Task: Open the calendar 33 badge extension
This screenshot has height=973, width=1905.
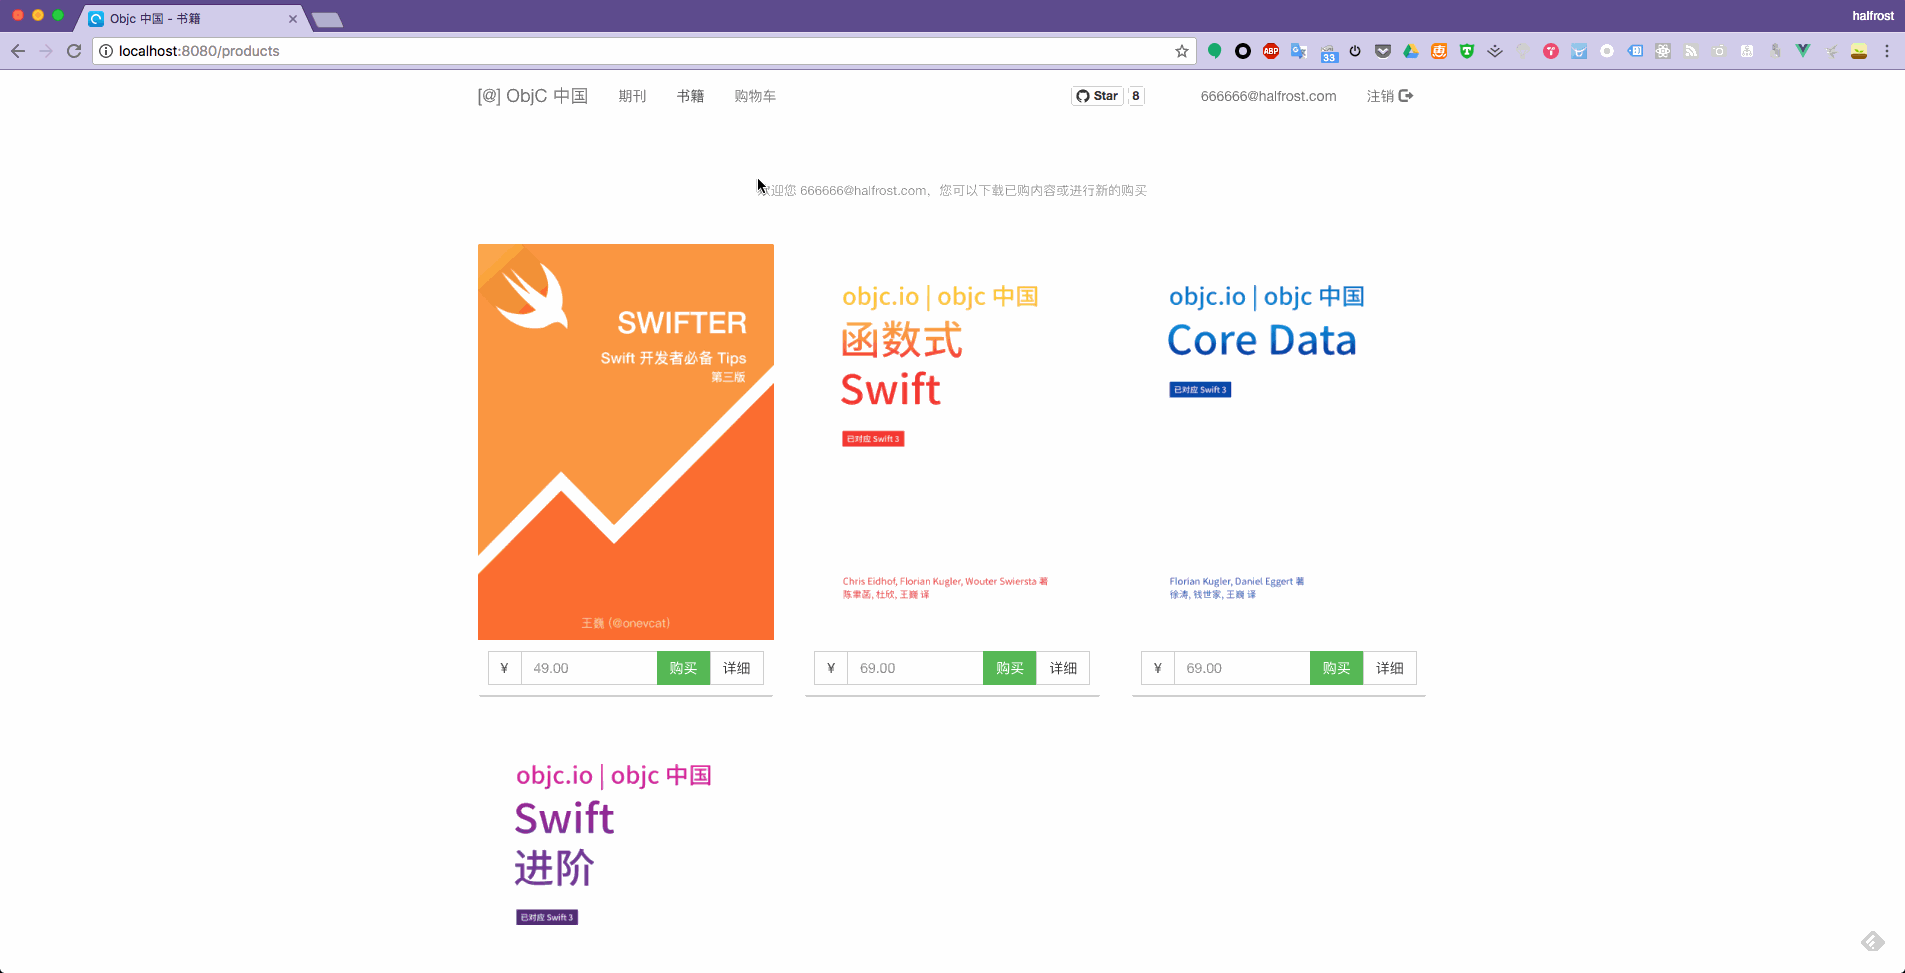Action: coord(1329,52)
